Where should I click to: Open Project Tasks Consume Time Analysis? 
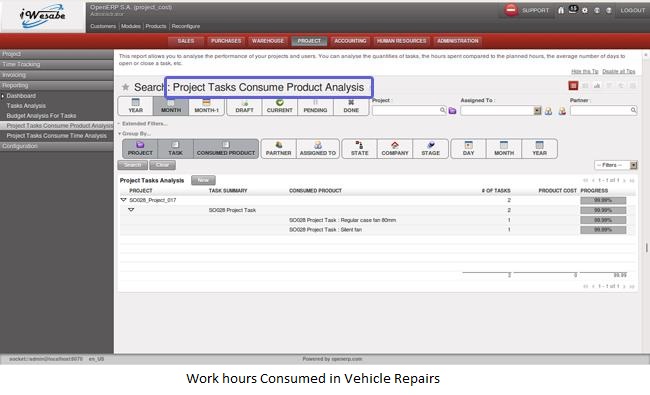(x=56, y=136)
